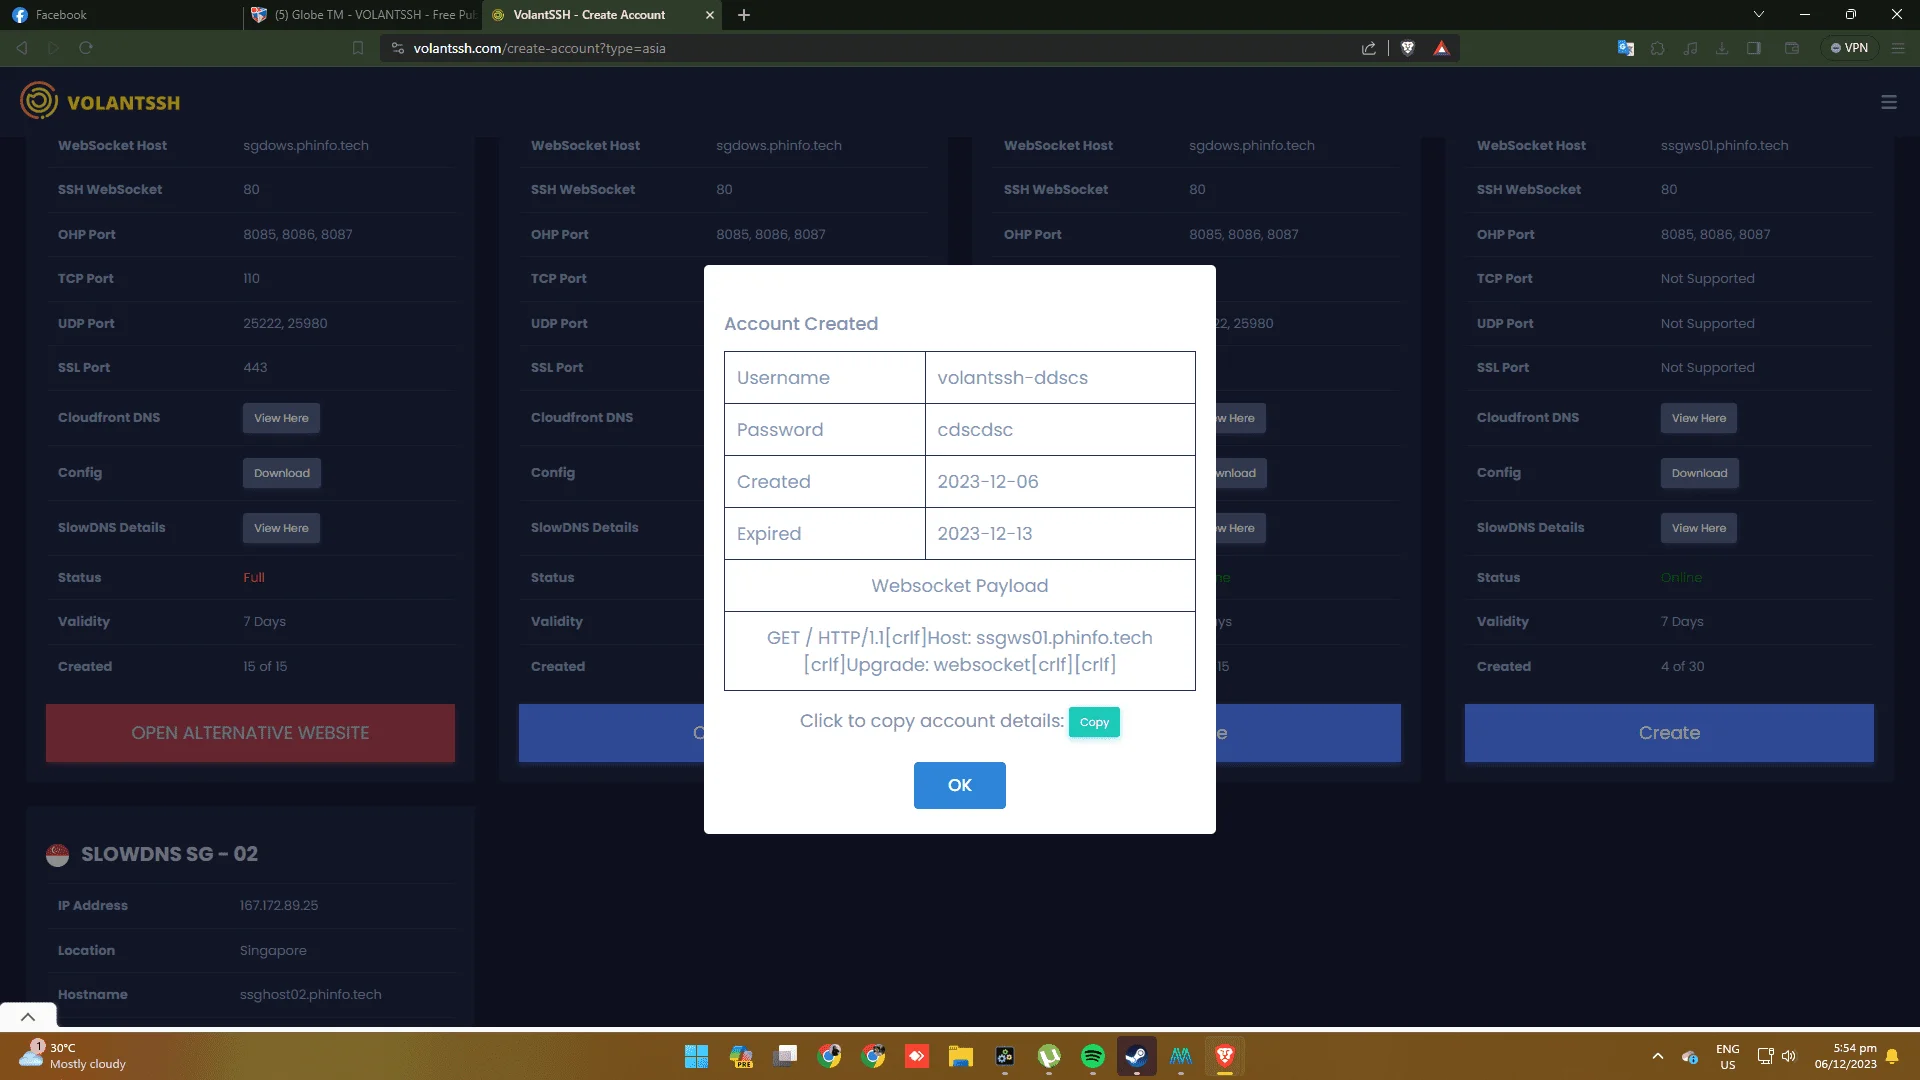The height and width of the screenshot is (1080, 1920).
Task: Open the Brave Wallet icon
Action: tap(1792, 48)
